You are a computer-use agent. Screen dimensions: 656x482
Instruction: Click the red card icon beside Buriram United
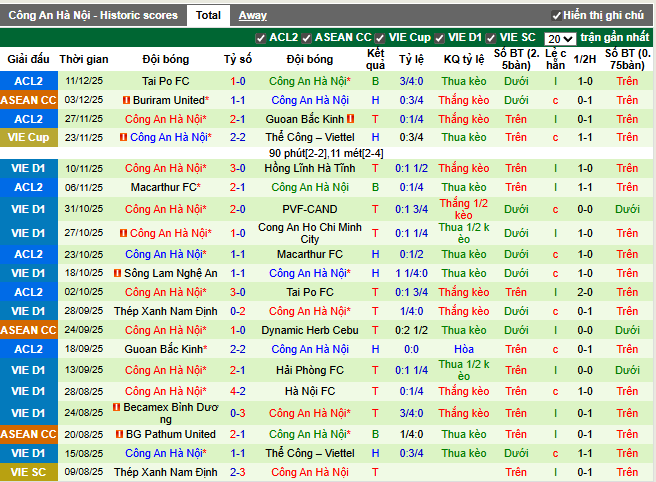coord(126,100)
